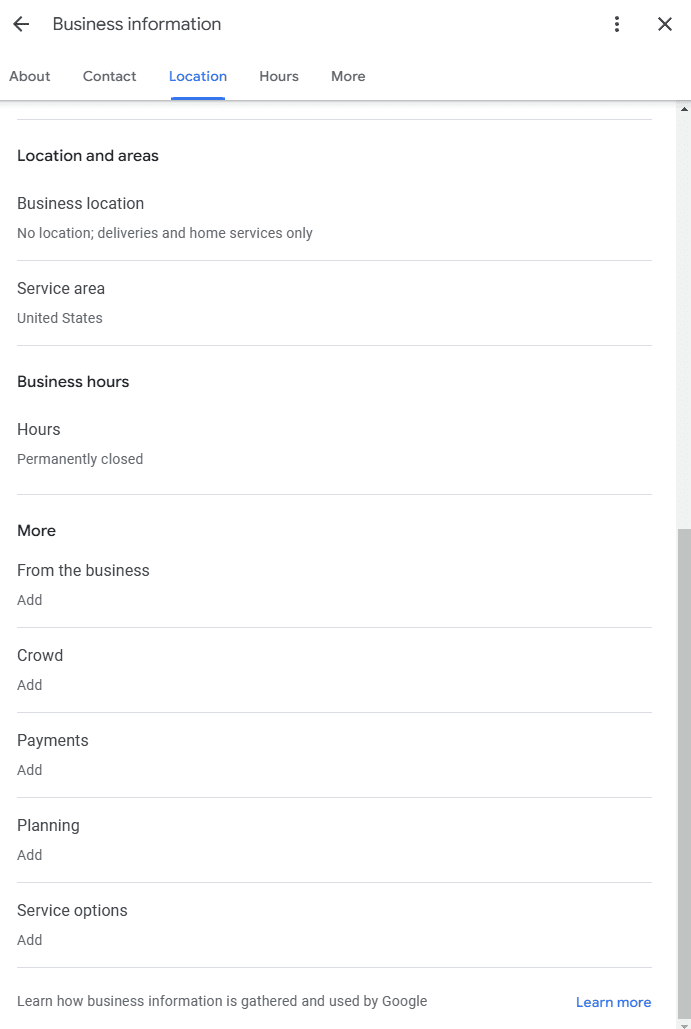
Task: Open the Hours tab
Action: 279,76
